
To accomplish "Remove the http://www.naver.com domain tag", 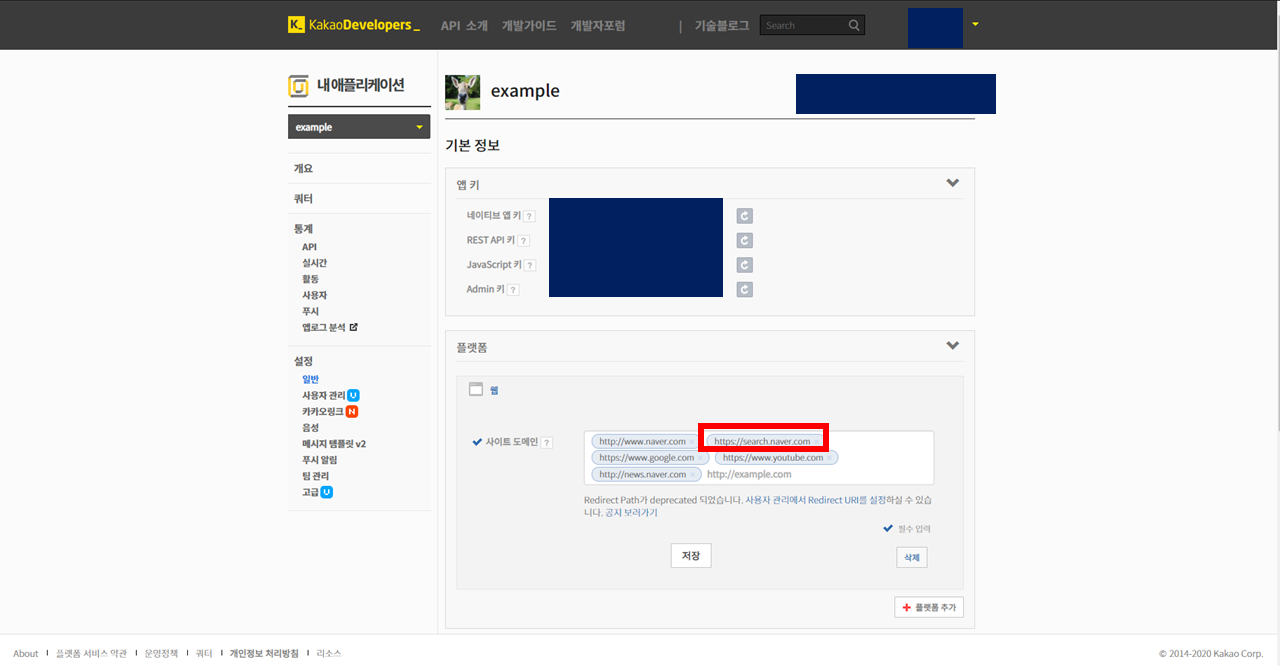I will pyautogui.click(x=692, y=442).
